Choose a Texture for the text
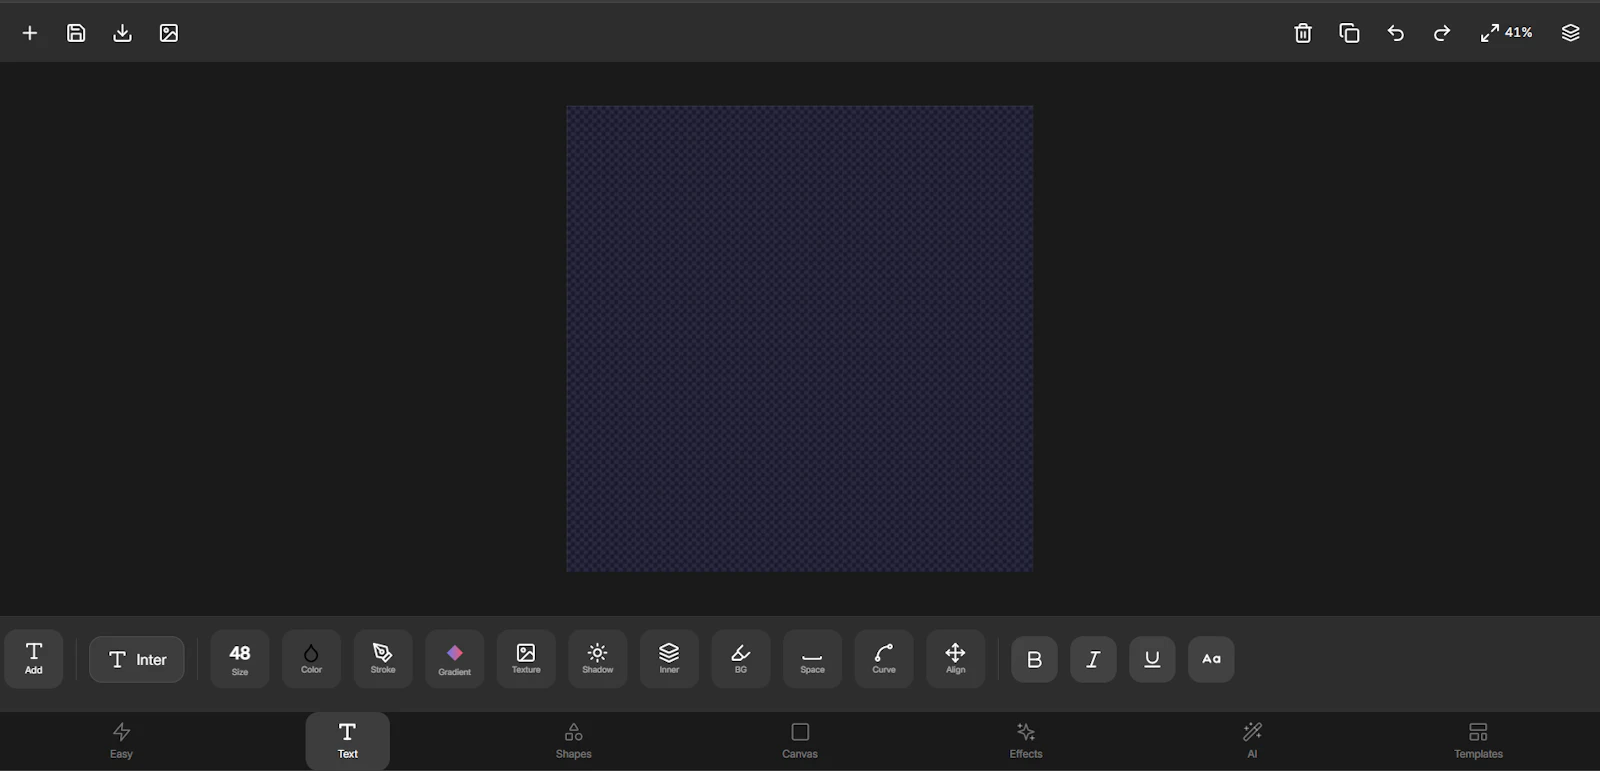This screenshot has width=1600, height=771. tap(526, 659)
